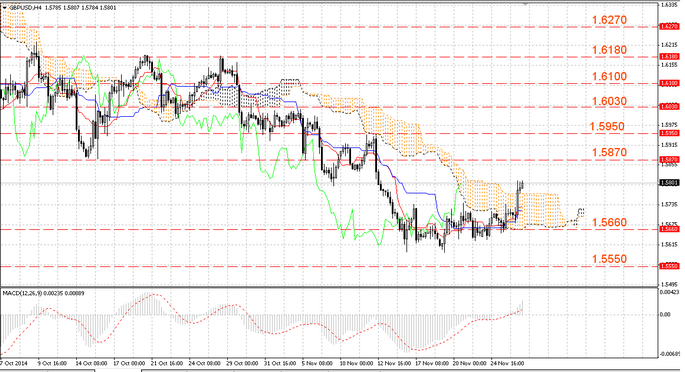Click the 24 Nov 16:00 time label

tap(507, 363)
